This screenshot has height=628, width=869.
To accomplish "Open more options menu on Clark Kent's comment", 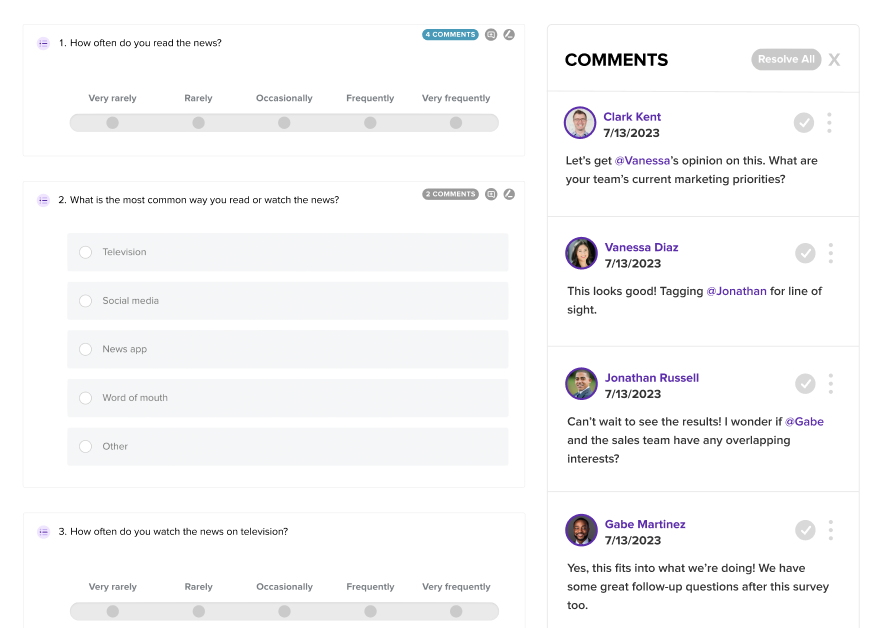I will 829,123.
